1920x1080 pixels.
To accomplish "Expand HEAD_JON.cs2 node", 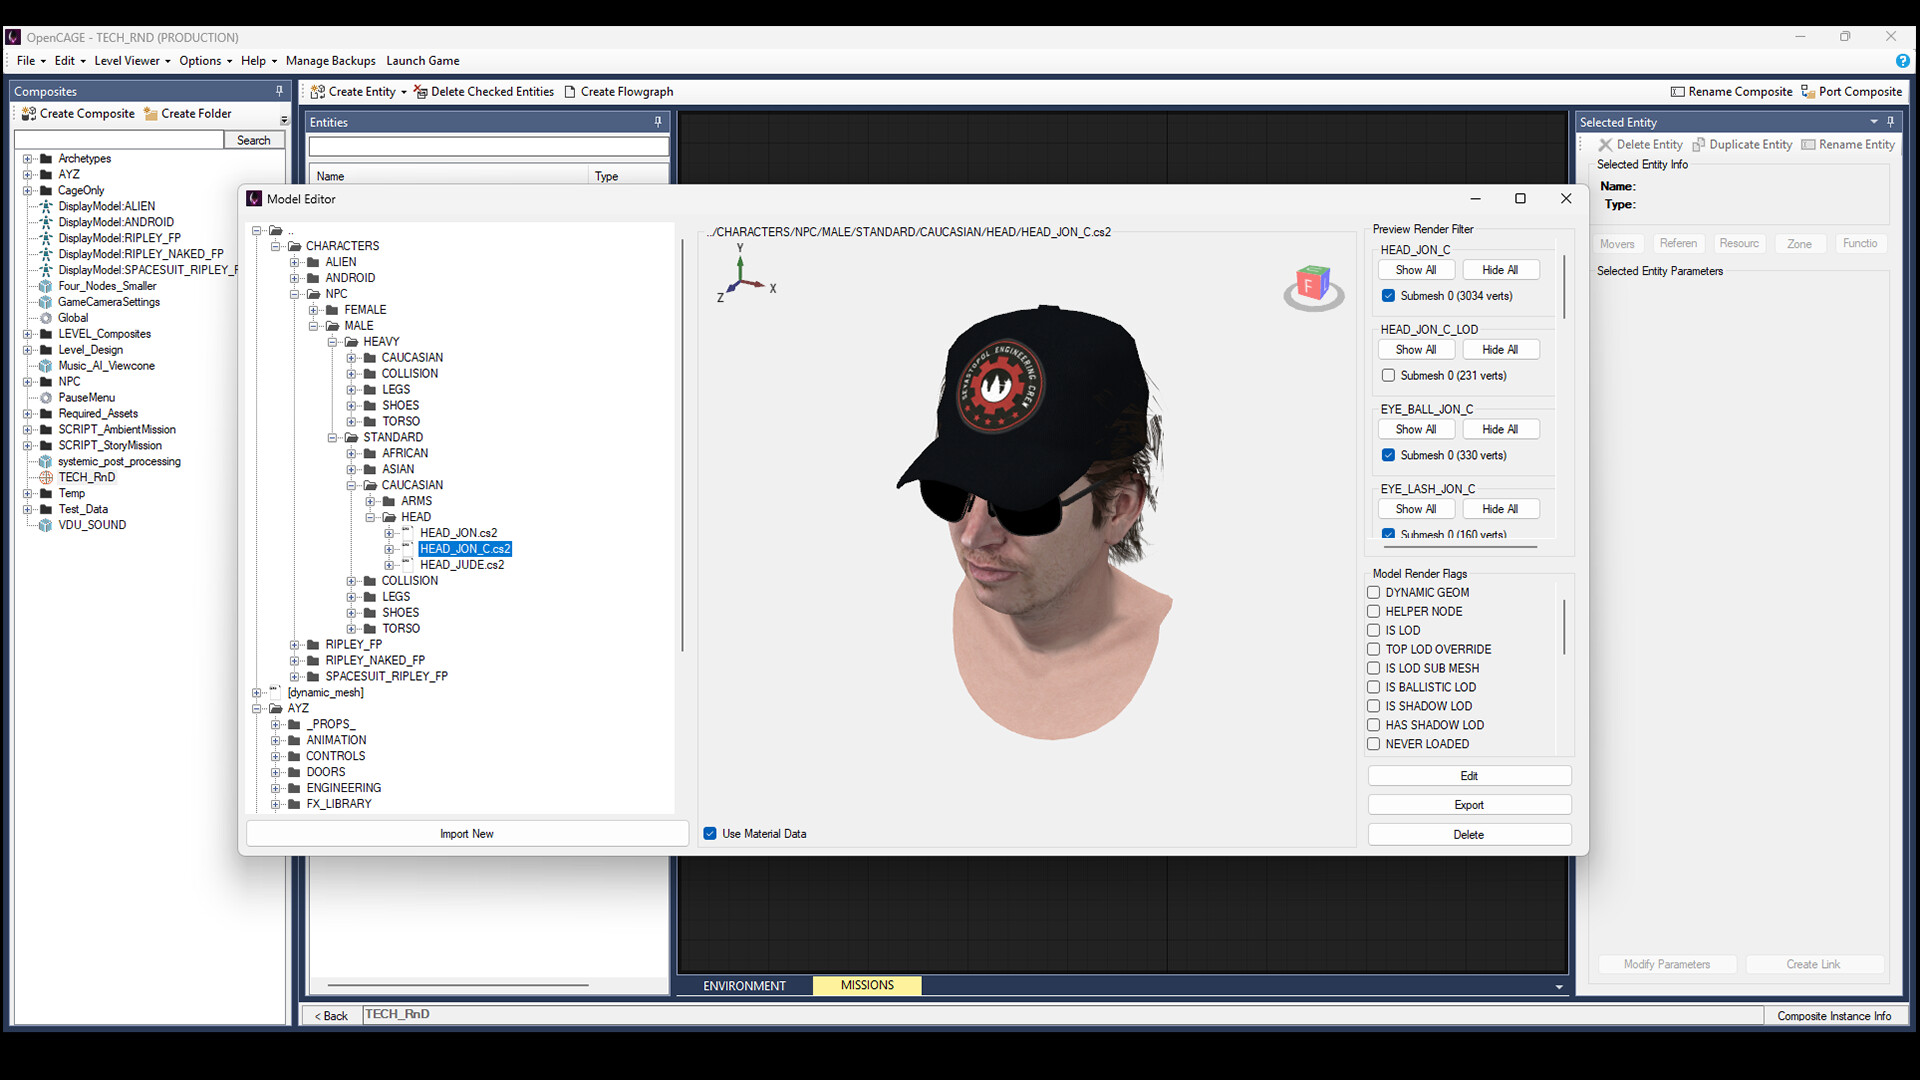I will pyautogui.click(x=389, y=534).
